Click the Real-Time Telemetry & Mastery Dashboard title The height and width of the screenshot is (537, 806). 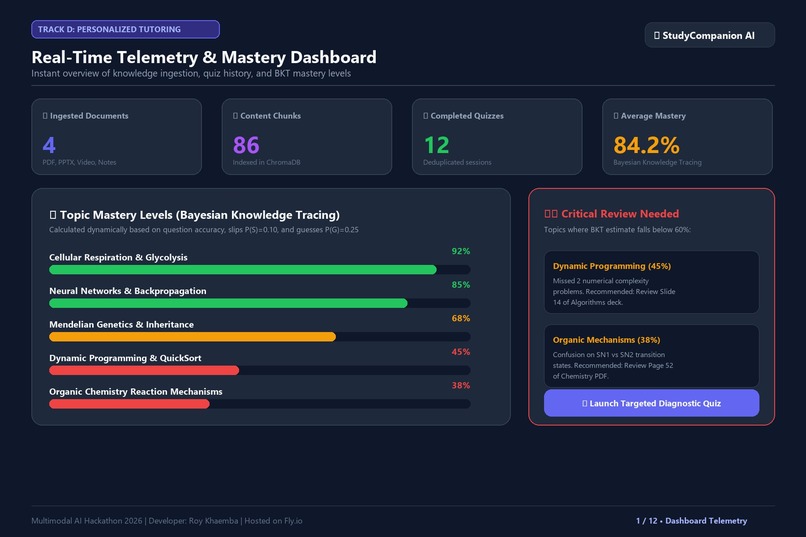204,57
